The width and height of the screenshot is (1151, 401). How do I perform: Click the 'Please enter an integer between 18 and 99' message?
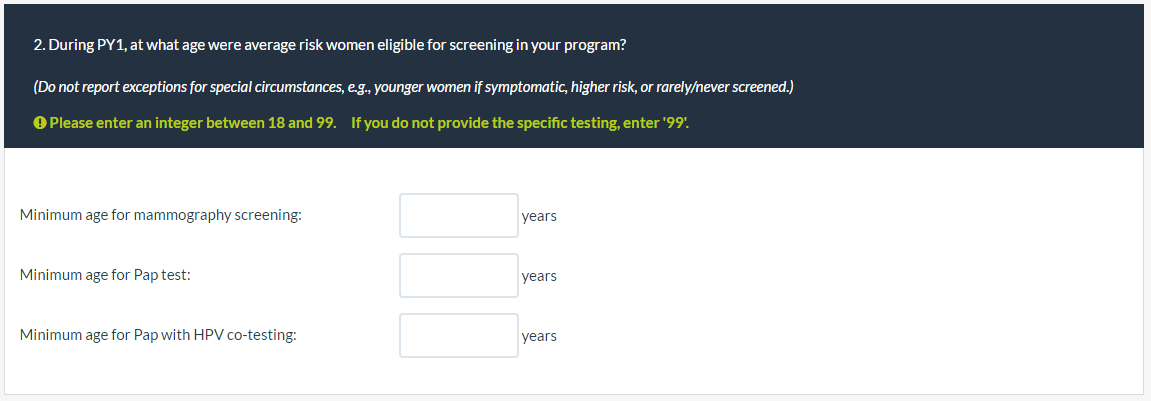pos(192,123)
